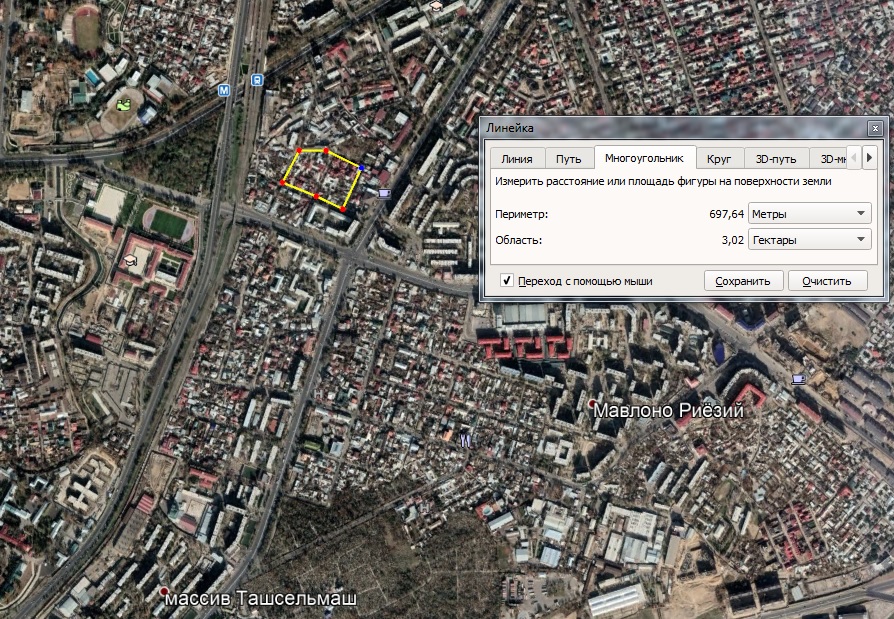Switch to the Круг tab

(x=719, y=159)
